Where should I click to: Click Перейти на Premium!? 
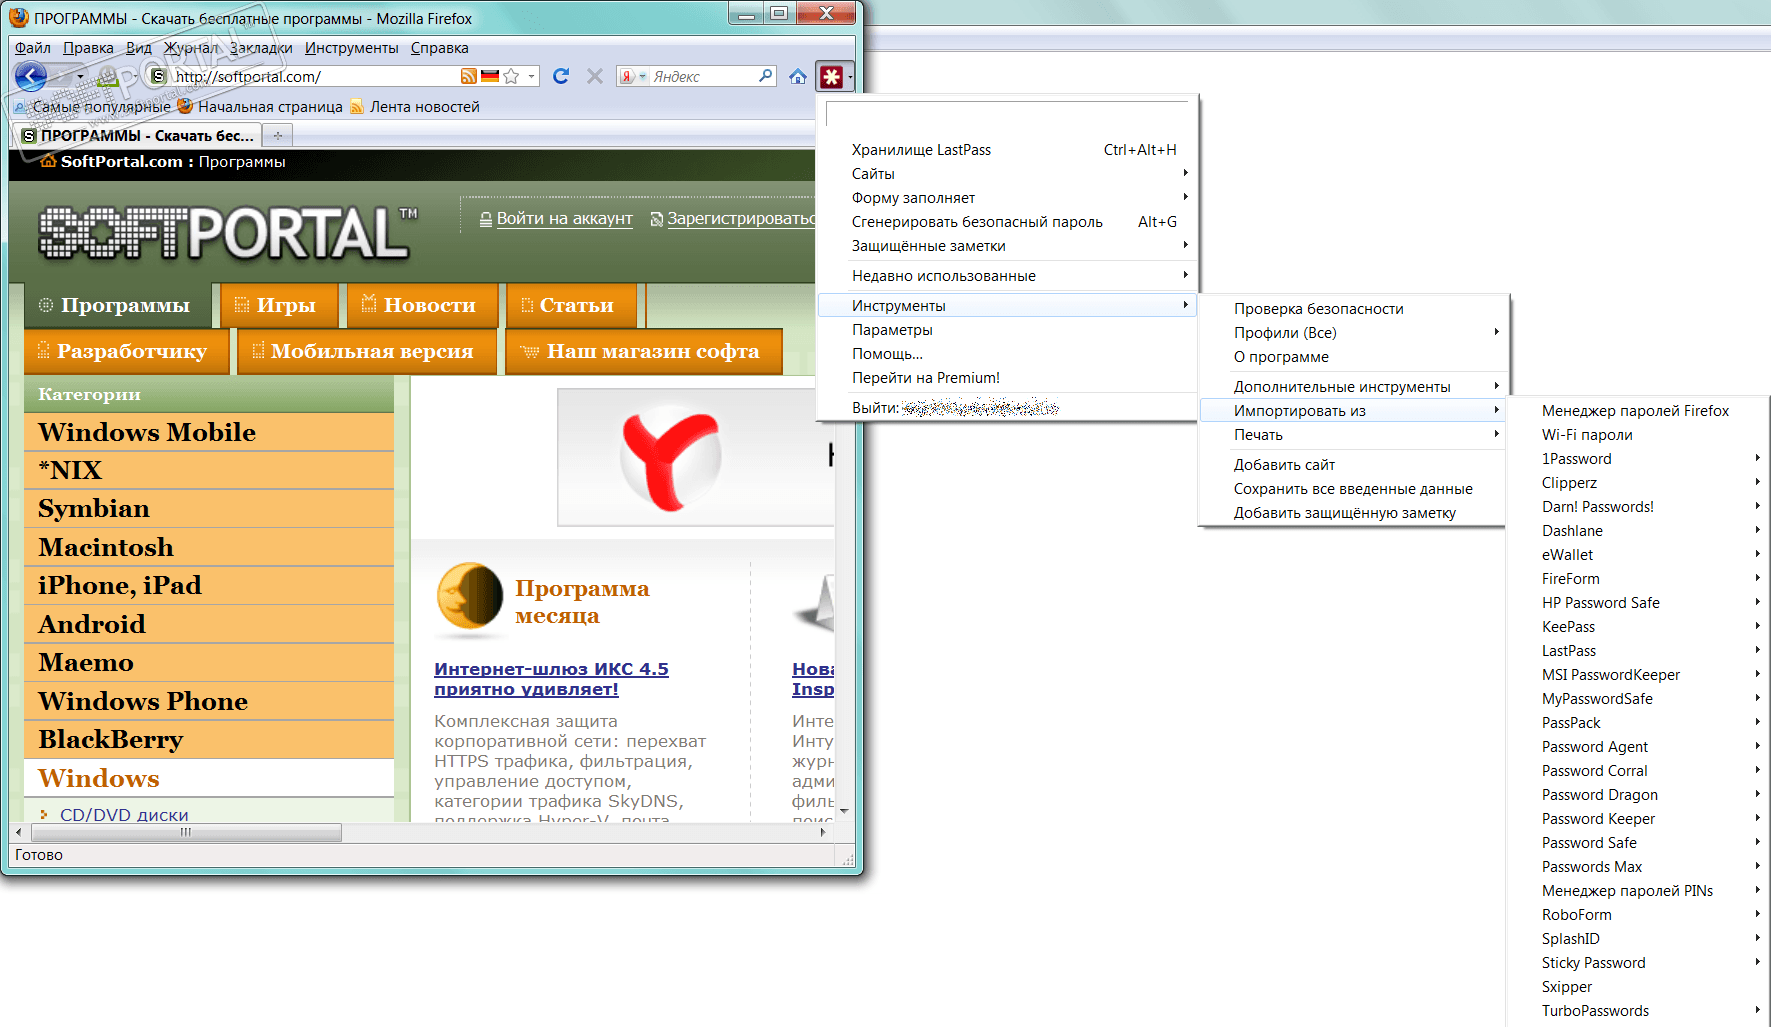point(1008,378)
